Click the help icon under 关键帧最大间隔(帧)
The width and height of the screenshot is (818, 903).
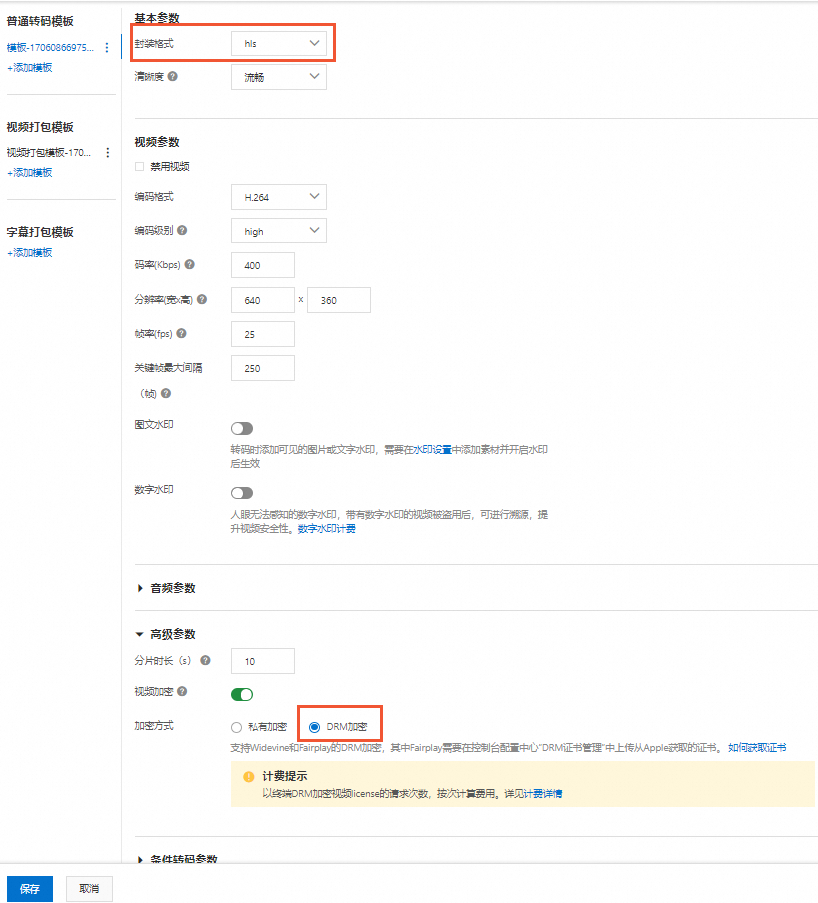pyautogui.click(x=166, y=392)
